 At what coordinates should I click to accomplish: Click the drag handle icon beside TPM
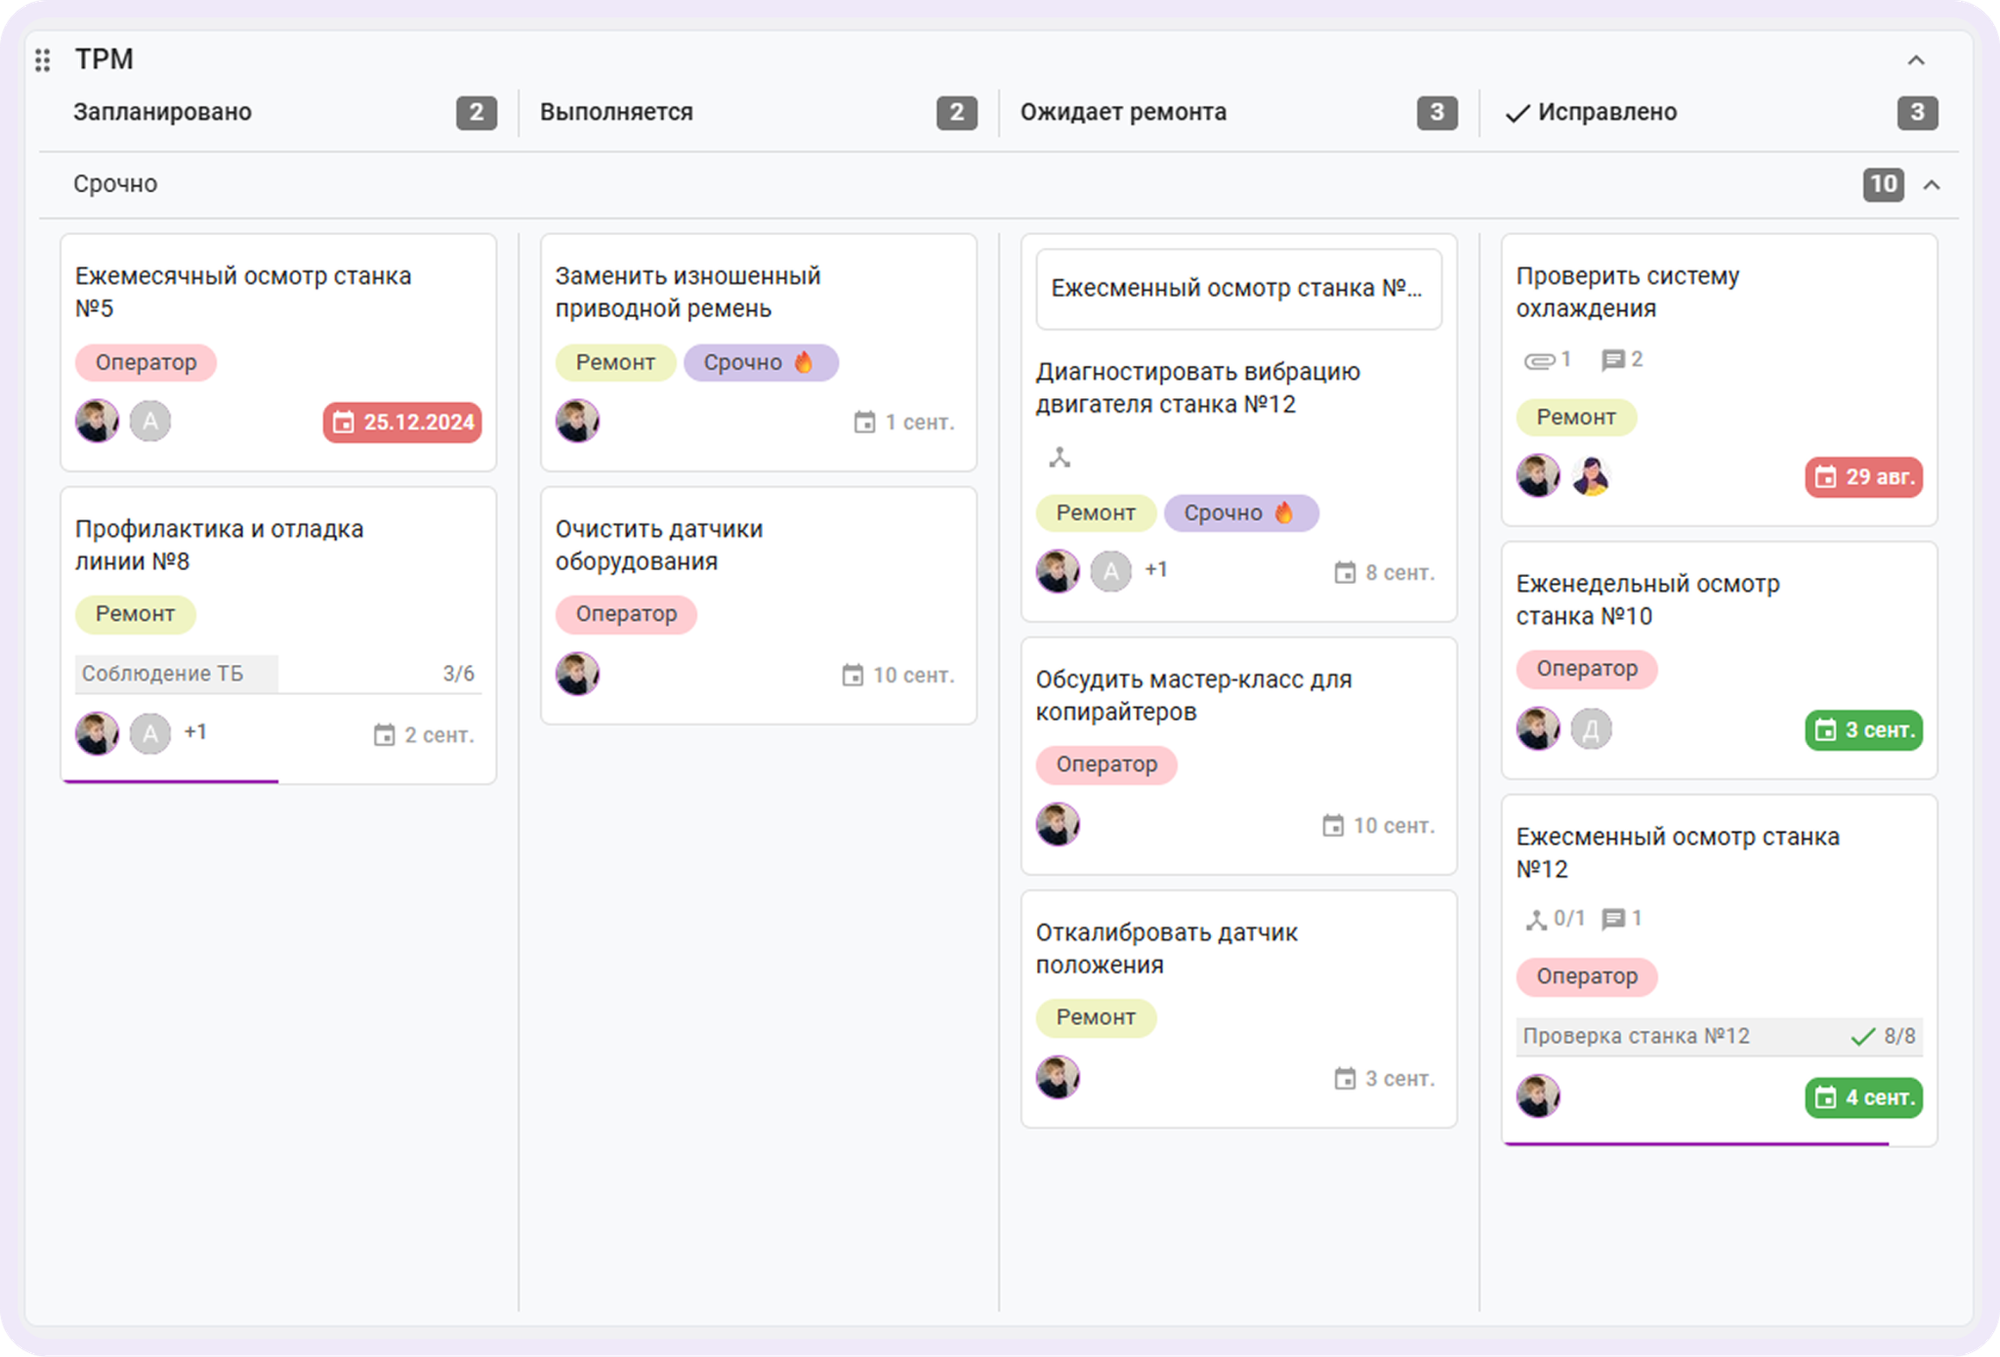[x=42, y=60]
